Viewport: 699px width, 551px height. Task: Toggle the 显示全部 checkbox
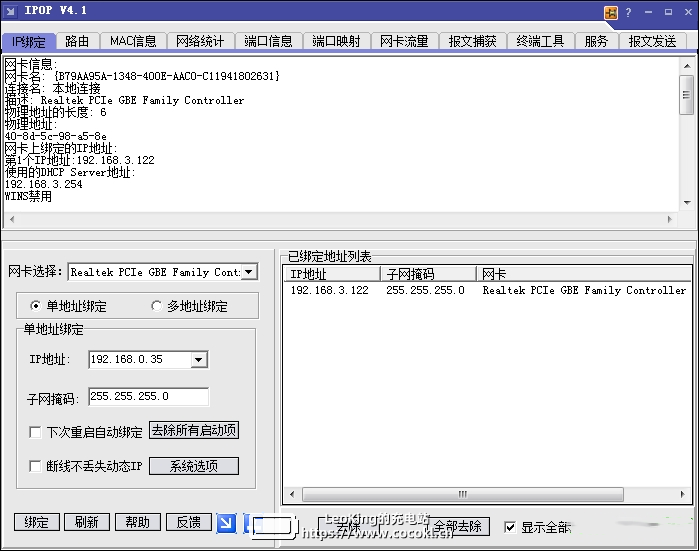click(x=510, y=527)
